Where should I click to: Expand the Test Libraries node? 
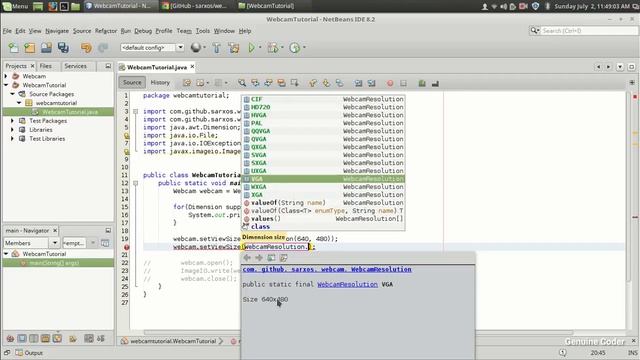click(13, 139)
